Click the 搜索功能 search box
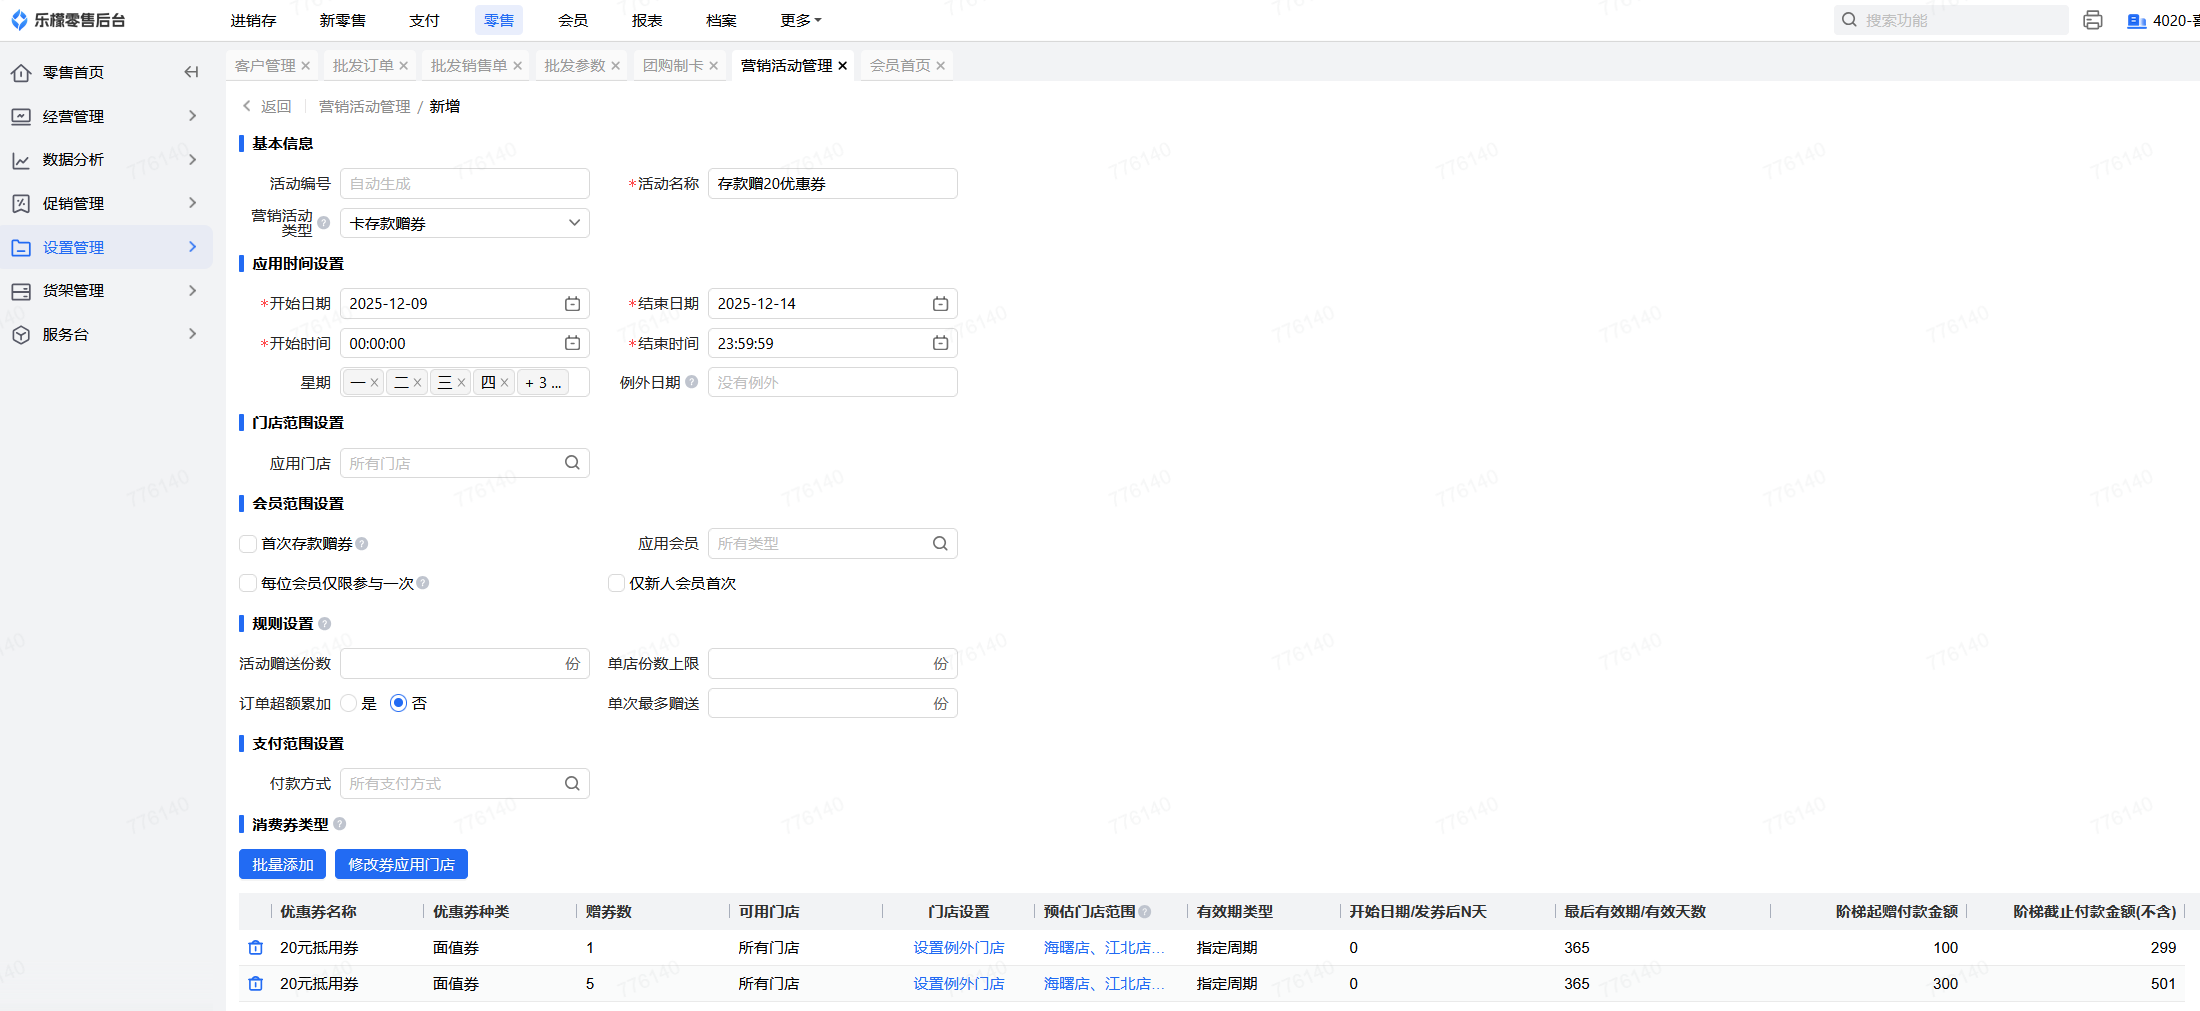The width and height of the screenshot is (2200, 1011). pyautogui.click(x=1951, y=20)
